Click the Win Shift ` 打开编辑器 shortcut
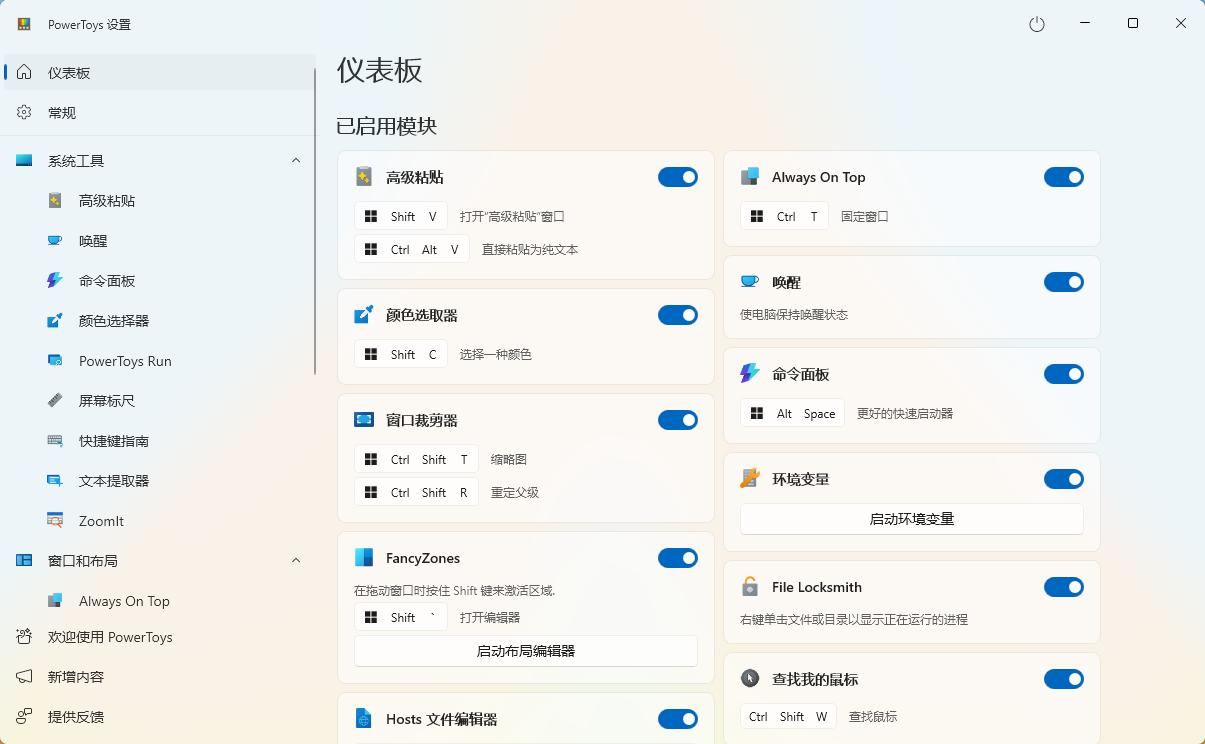Viewport: 1205px width, 744px height. tap(401, 617)
